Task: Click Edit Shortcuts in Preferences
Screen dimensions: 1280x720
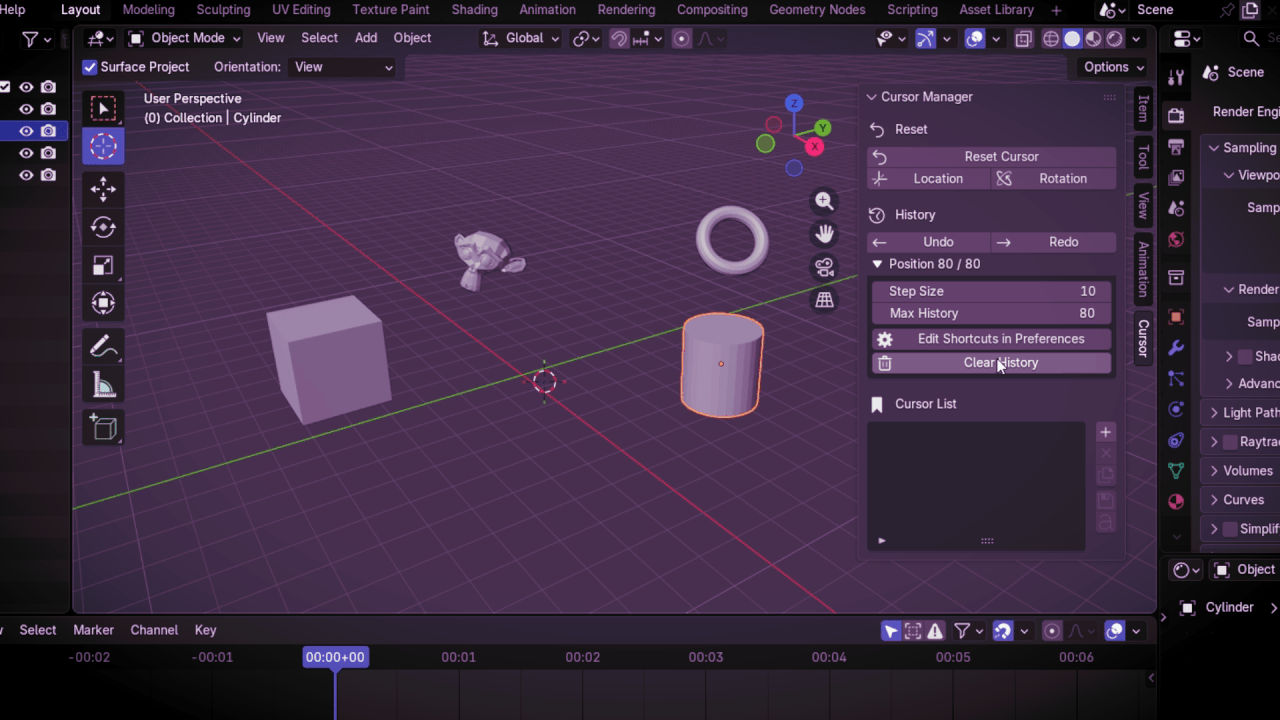Action: tap(991, 339)
